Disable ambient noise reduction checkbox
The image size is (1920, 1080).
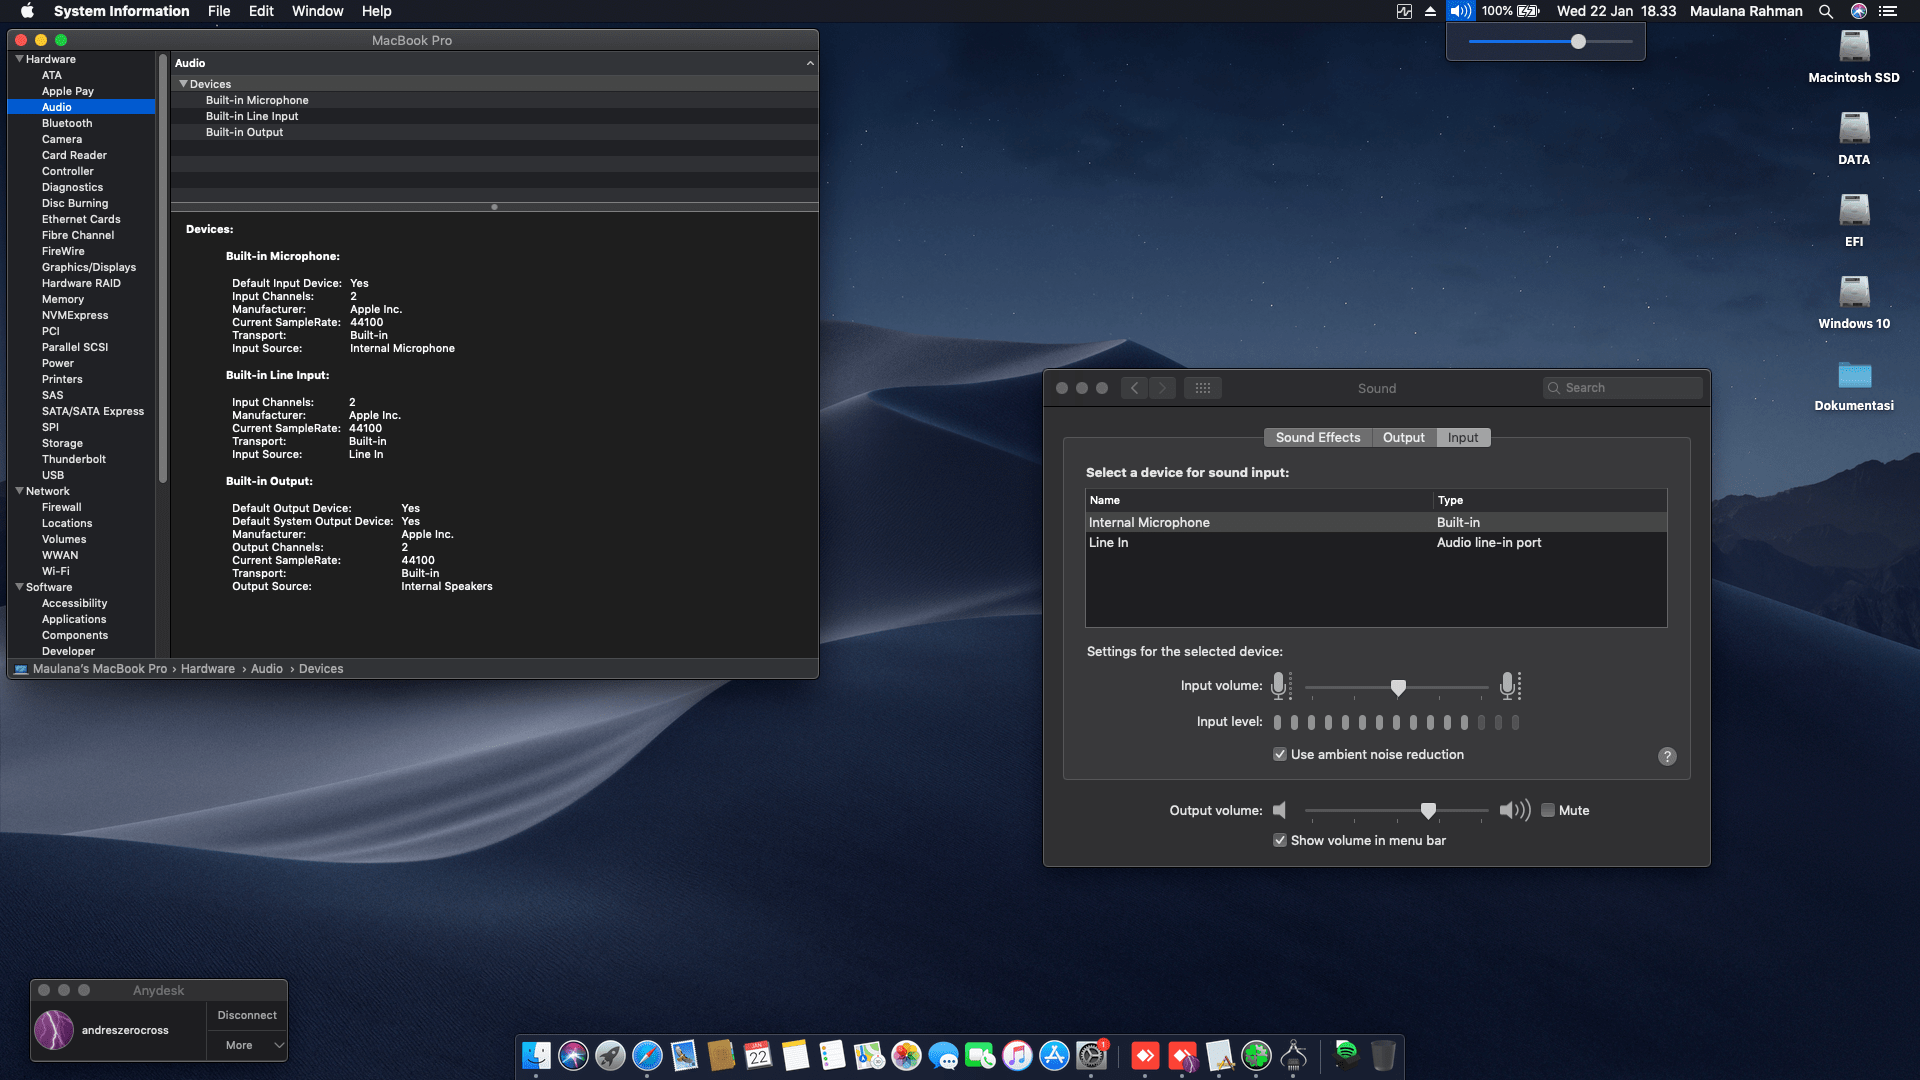click(x=1280, y=754)
